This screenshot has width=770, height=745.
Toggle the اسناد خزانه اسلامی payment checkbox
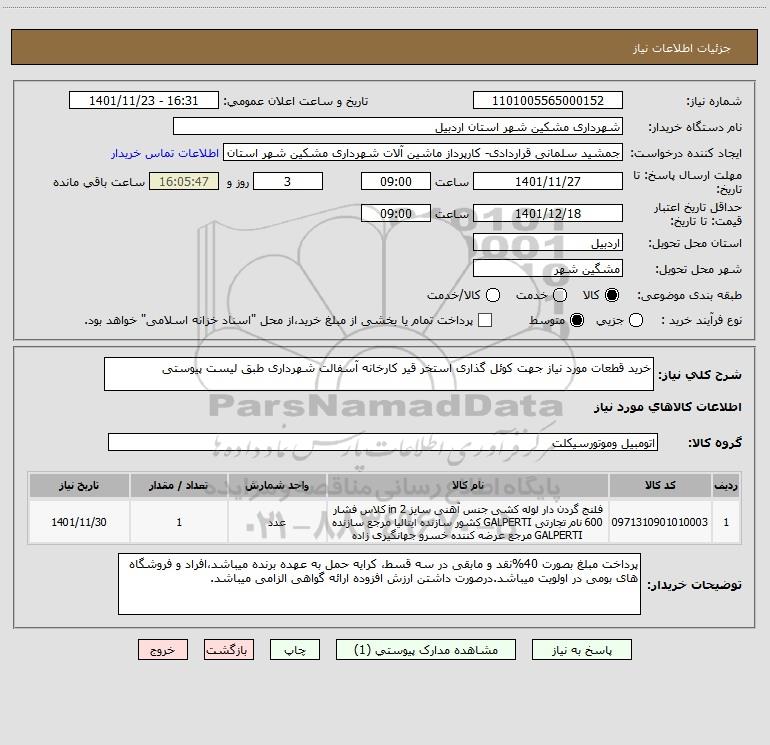coord(485,320)
